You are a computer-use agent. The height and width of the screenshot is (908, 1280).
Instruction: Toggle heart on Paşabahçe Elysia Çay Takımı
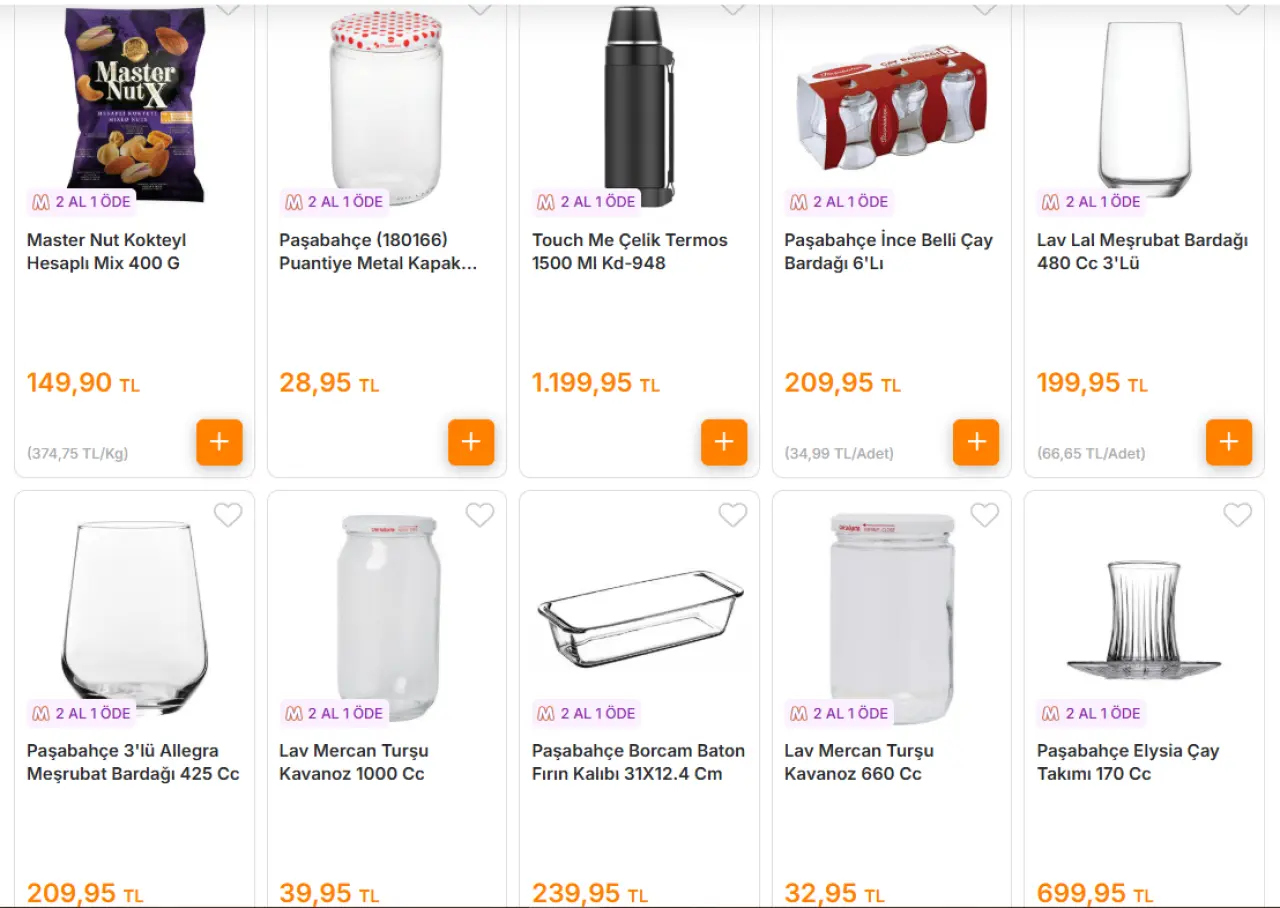1238,515
